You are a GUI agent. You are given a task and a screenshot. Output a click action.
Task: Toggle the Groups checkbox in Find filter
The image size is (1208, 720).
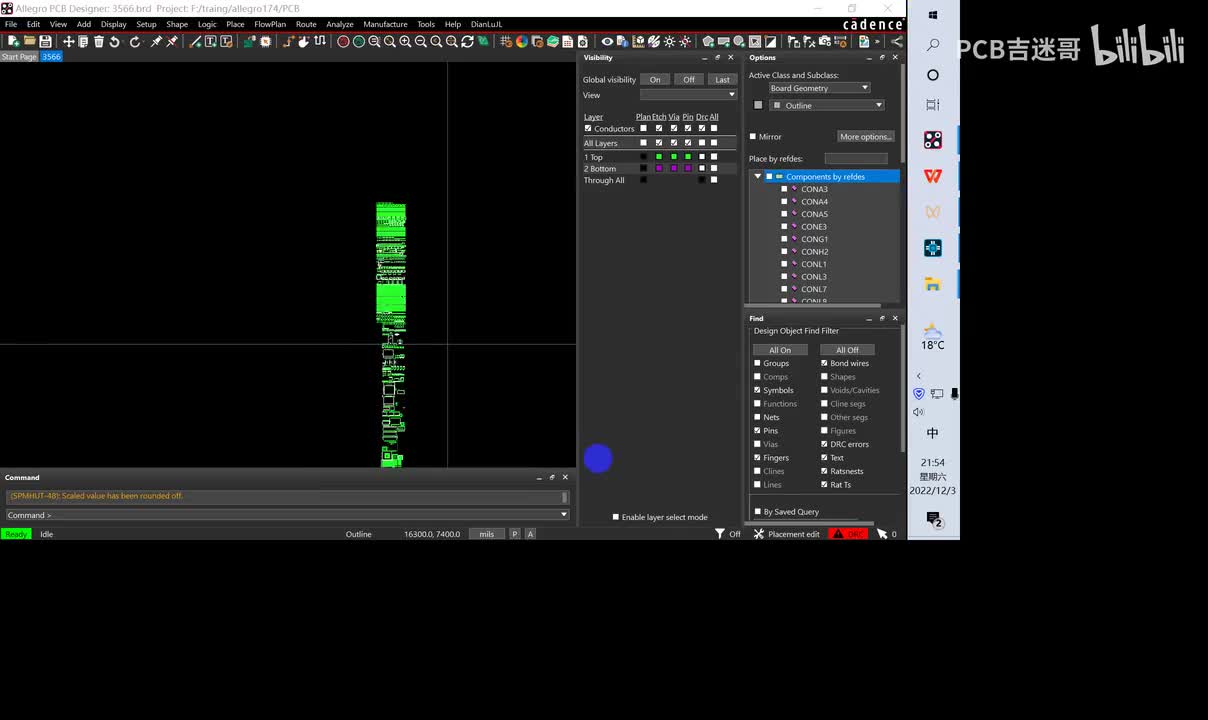(x=757, y=363)
